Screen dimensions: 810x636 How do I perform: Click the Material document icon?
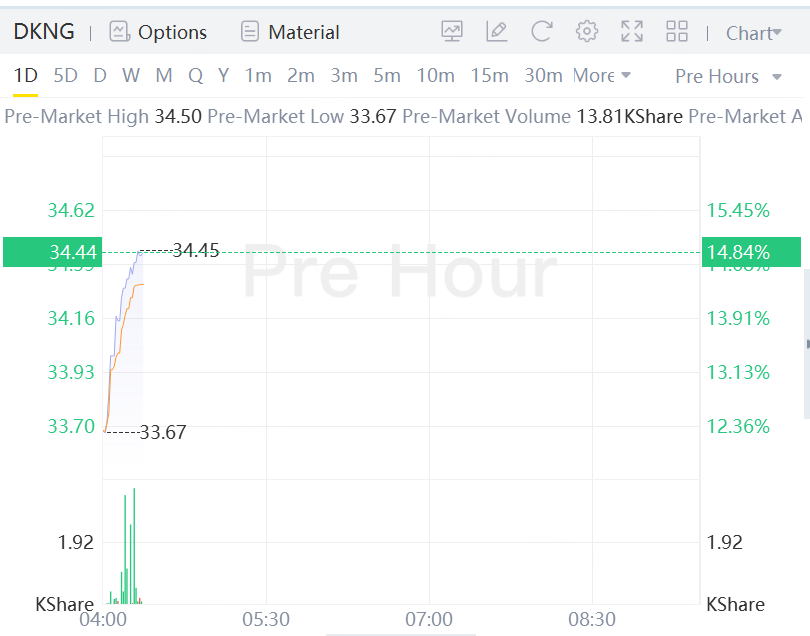250,32
